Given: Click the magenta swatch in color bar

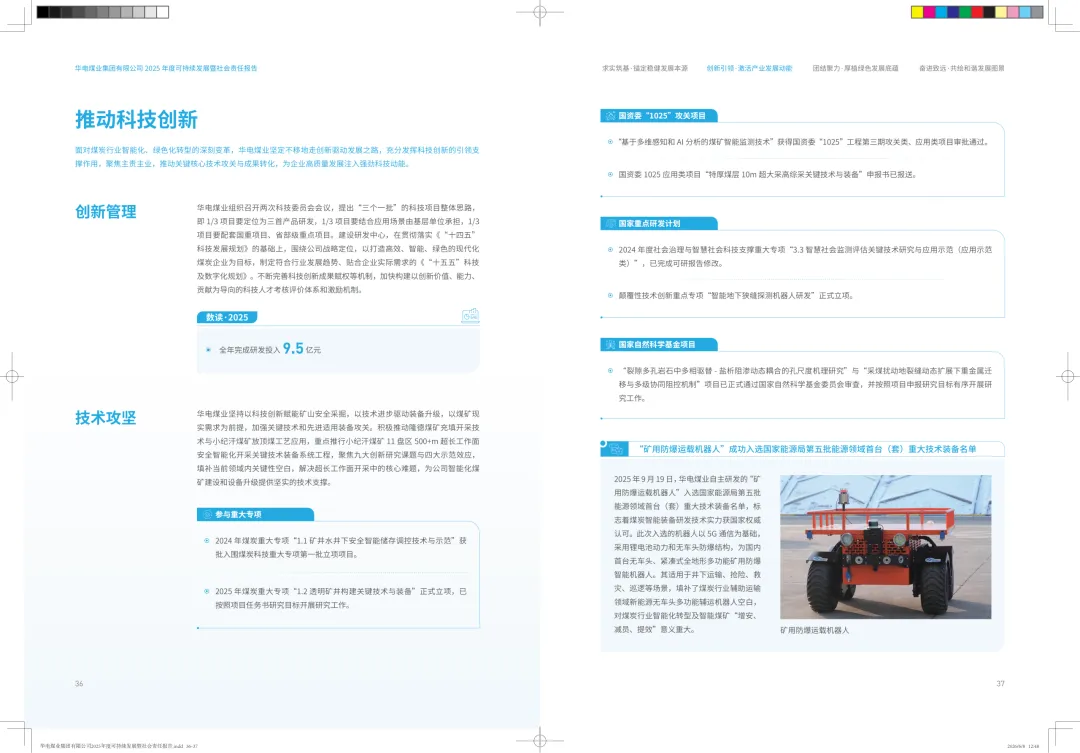Looking at the screenshot, I should [929, 12].
